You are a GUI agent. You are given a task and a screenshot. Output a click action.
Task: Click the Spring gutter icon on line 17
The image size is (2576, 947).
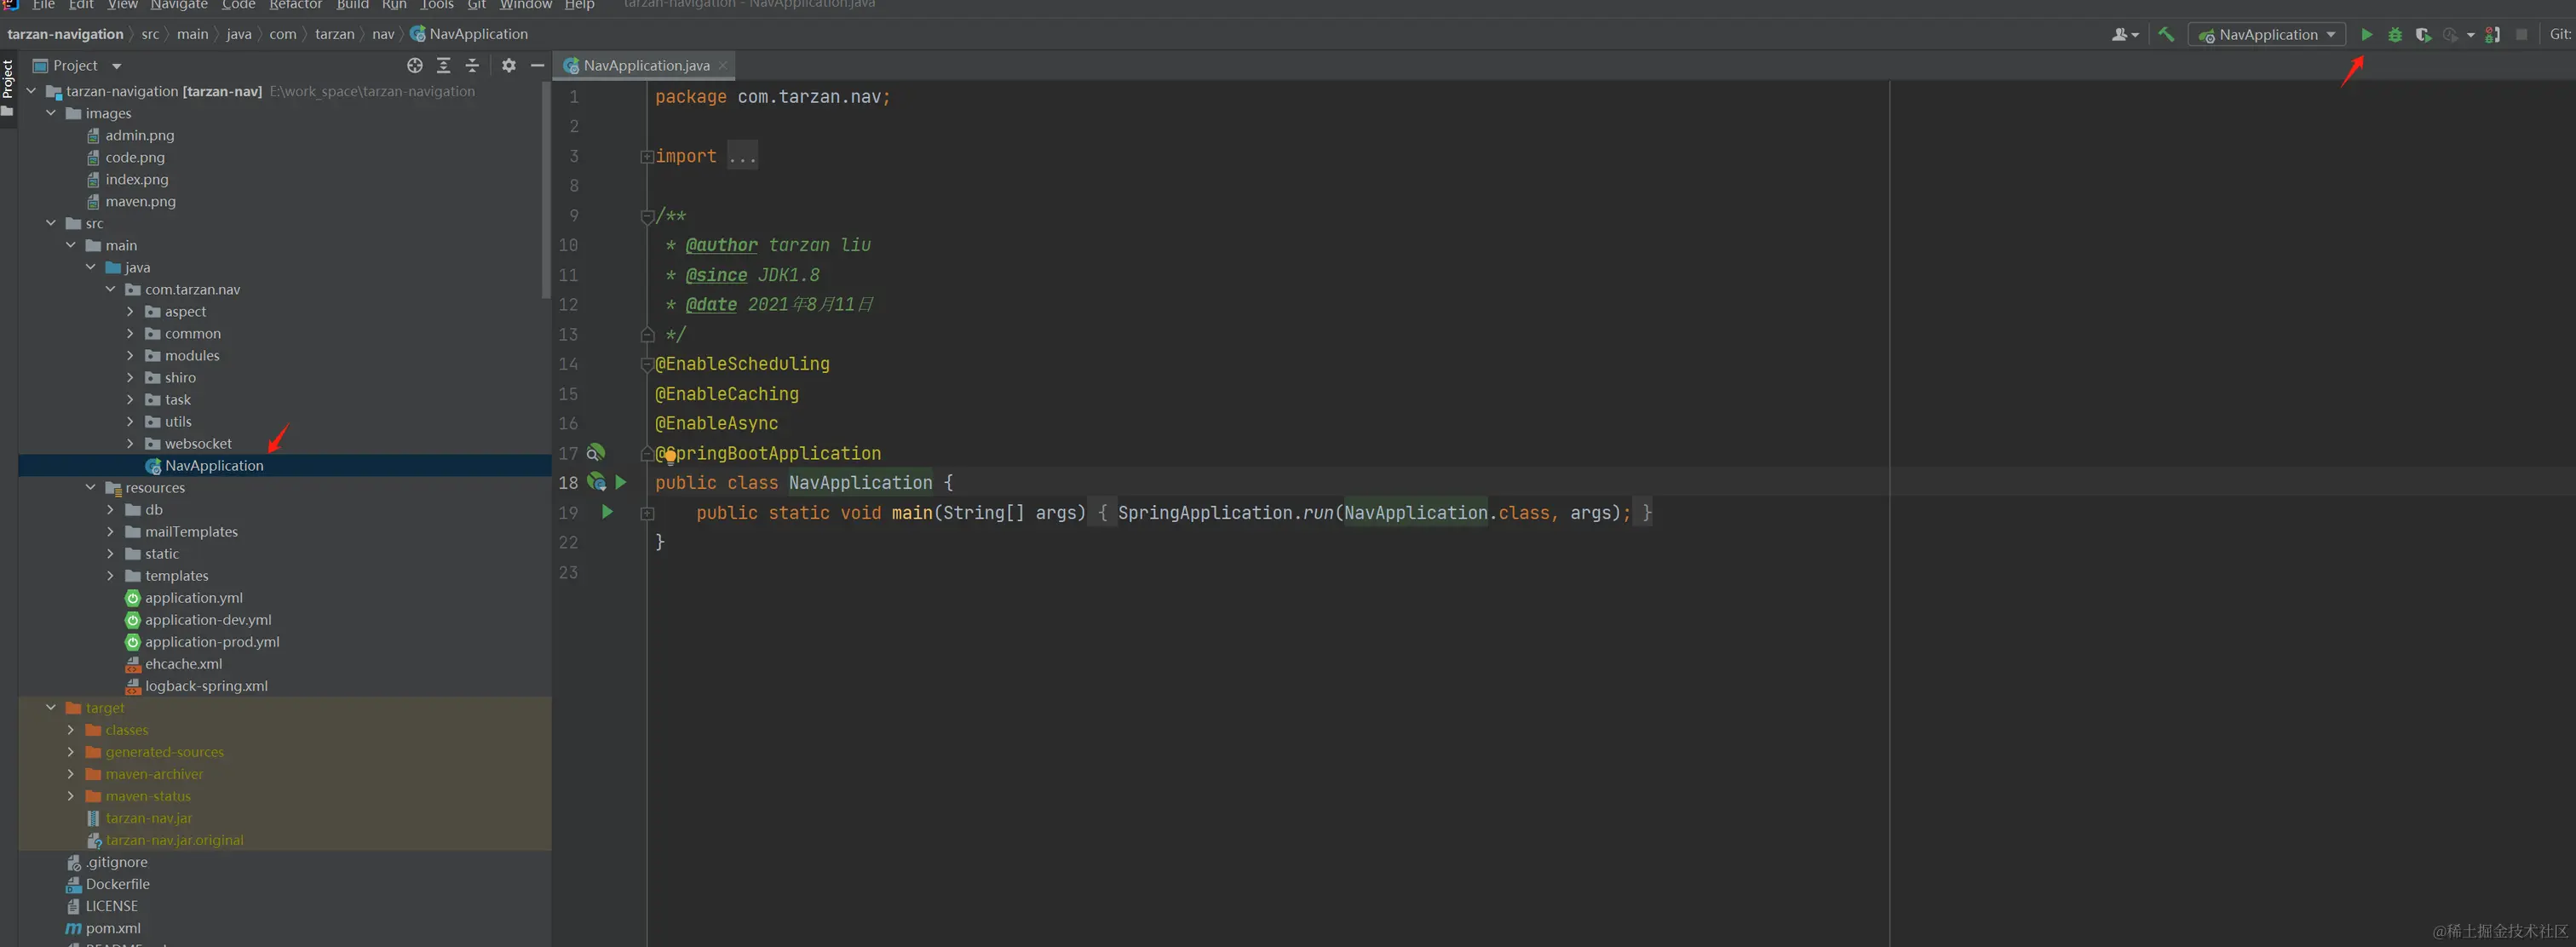pyautogui.click(x=595, y=453)
